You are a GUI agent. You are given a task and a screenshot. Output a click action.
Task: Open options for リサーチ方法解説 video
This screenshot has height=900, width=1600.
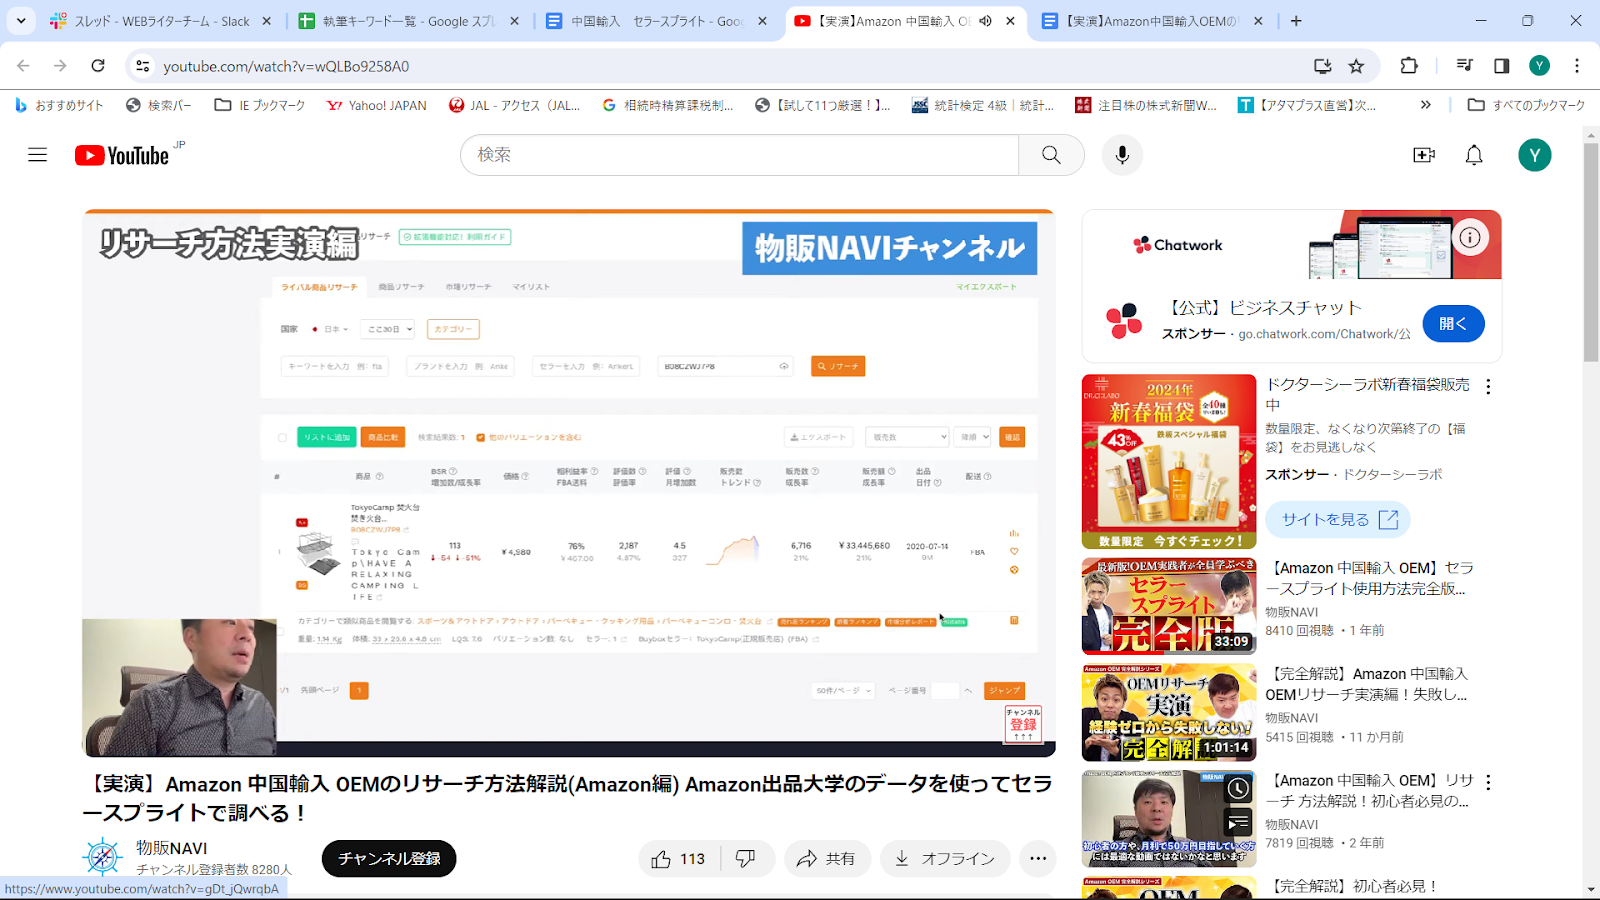click(x=1488, y=782)
